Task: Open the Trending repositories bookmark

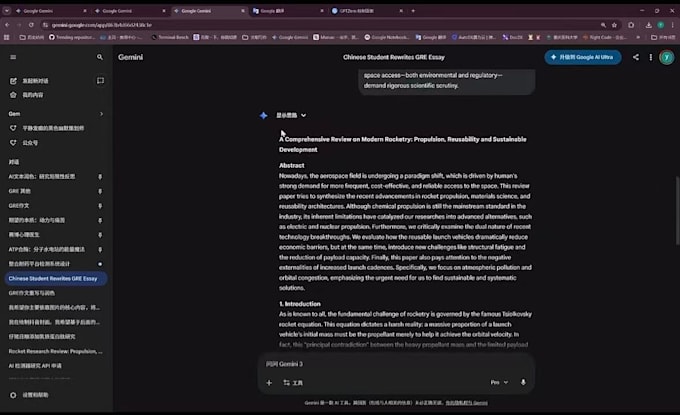Action: click(71, 37)
